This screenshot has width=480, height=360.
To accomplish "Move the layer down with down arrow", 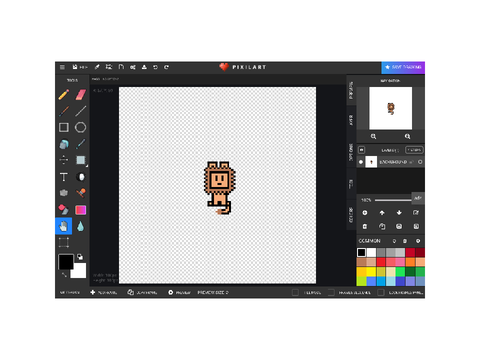I will [399, 213].
